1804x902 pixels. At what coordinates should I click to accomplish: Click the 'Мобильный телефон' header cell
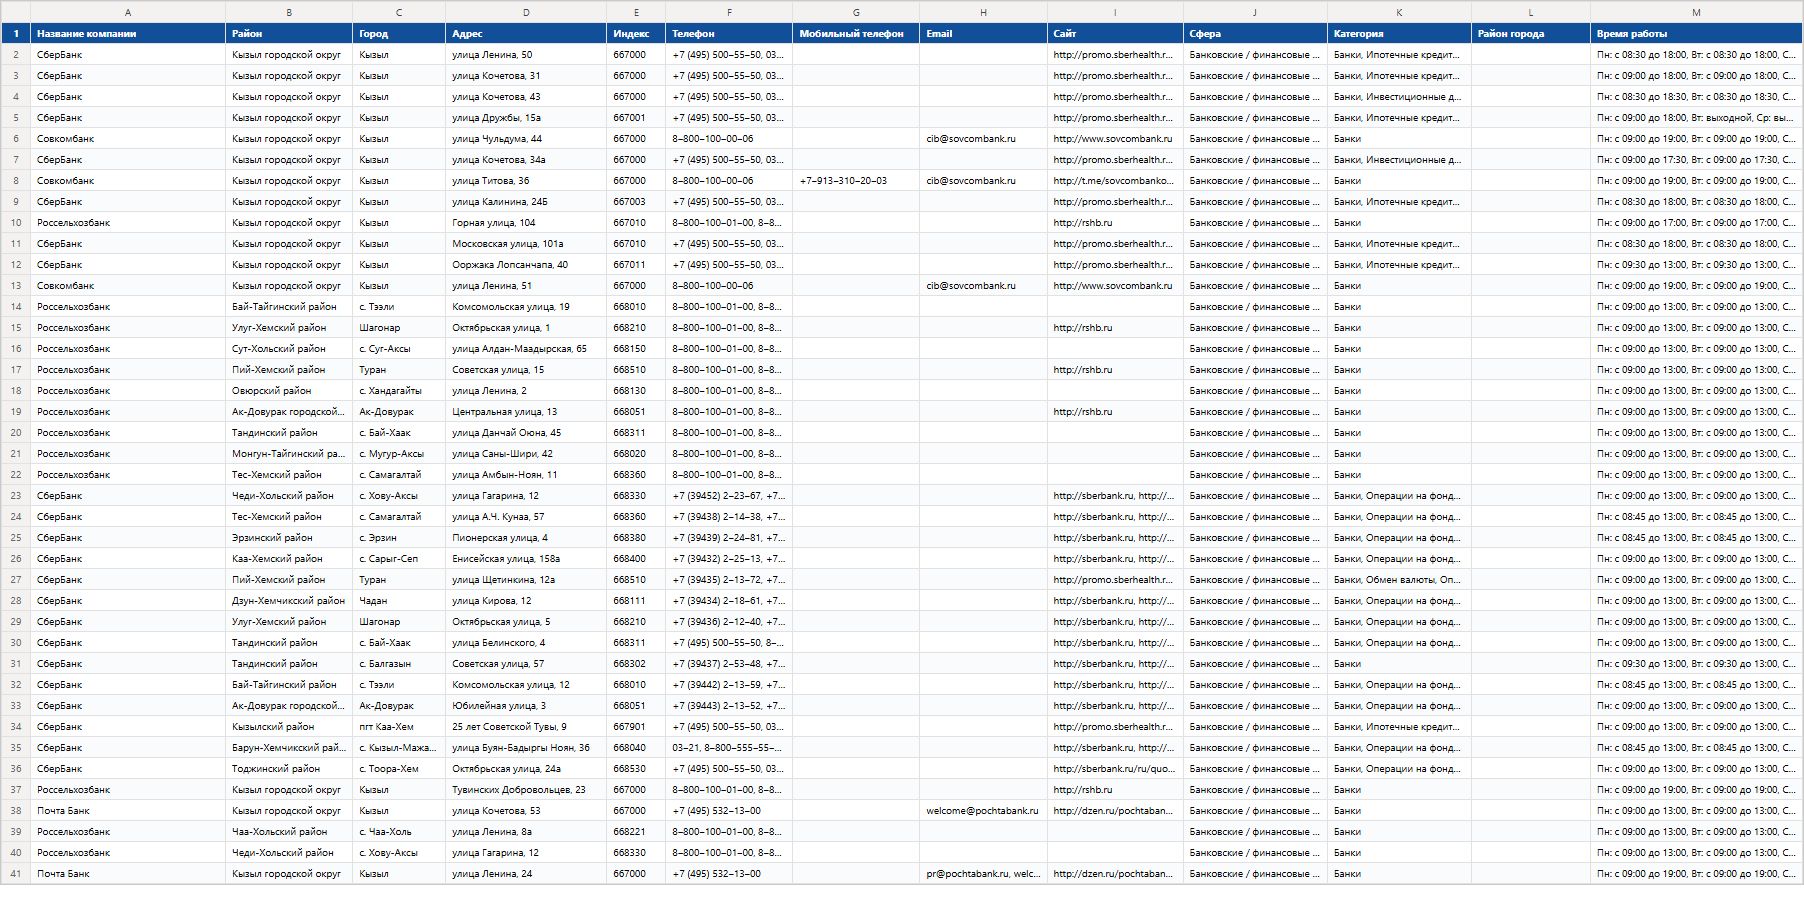pyautogui.click(x=856, y=34)
